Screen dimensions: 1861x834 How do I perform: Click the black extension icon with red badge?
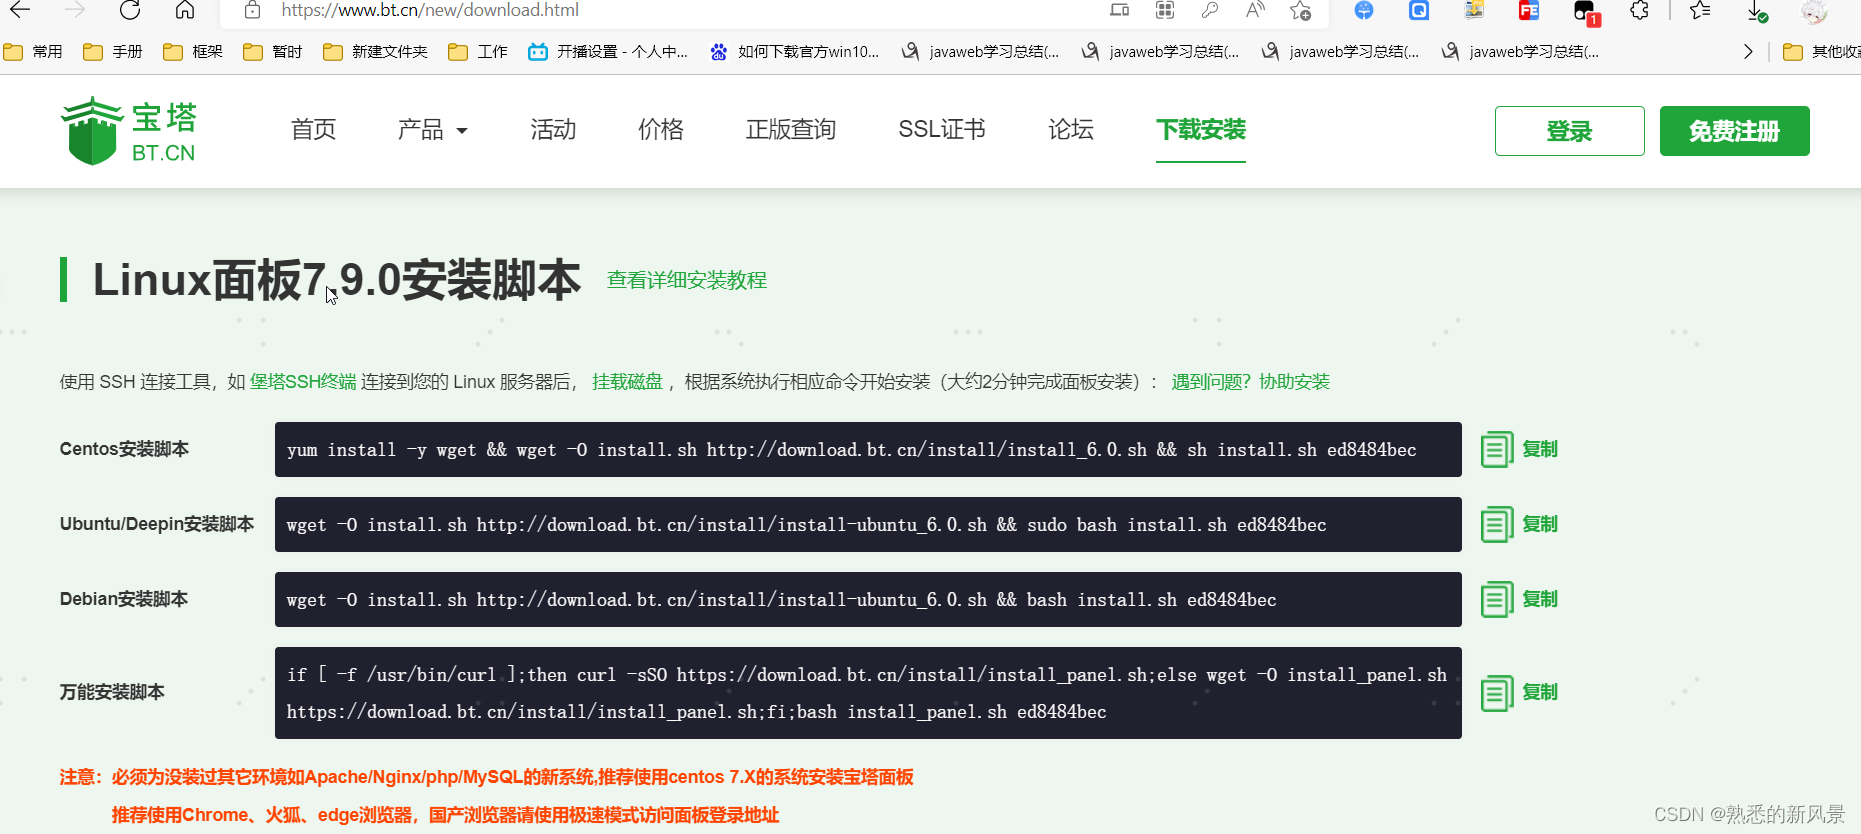click(x=1586, y=12)
